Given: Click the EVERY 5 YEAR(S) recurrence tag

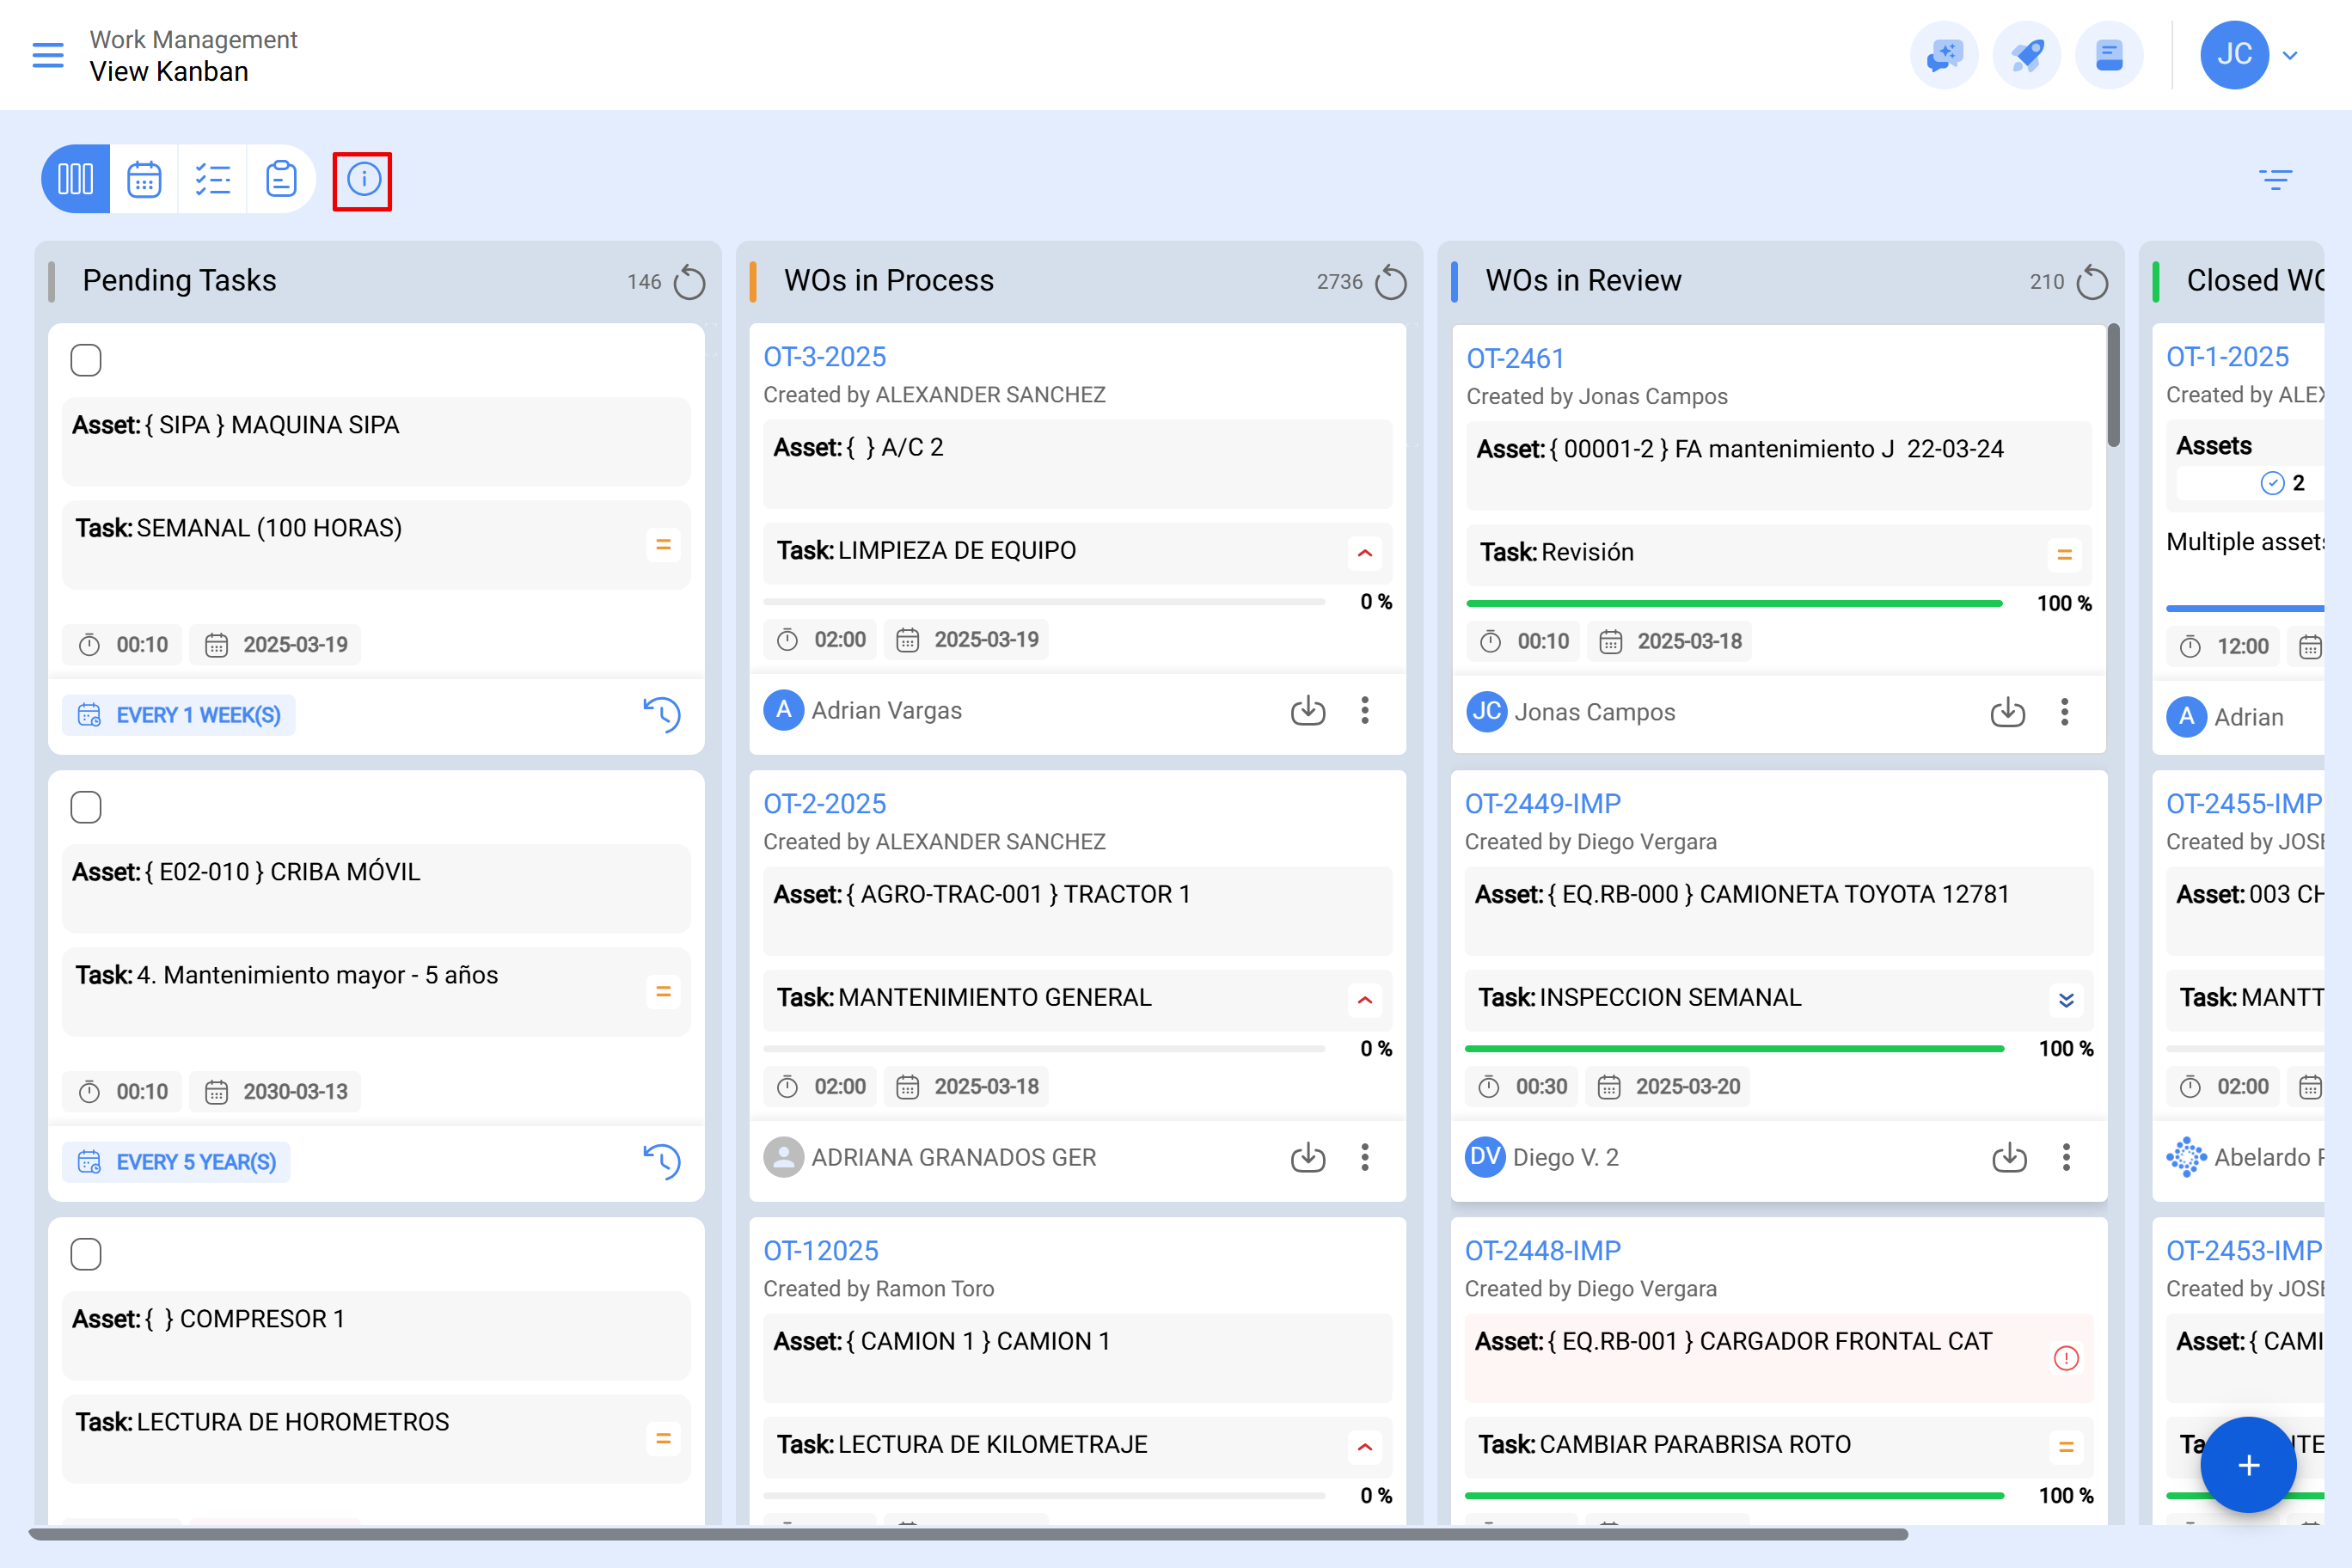Looking at the screenshot, I should (177, 1162).
